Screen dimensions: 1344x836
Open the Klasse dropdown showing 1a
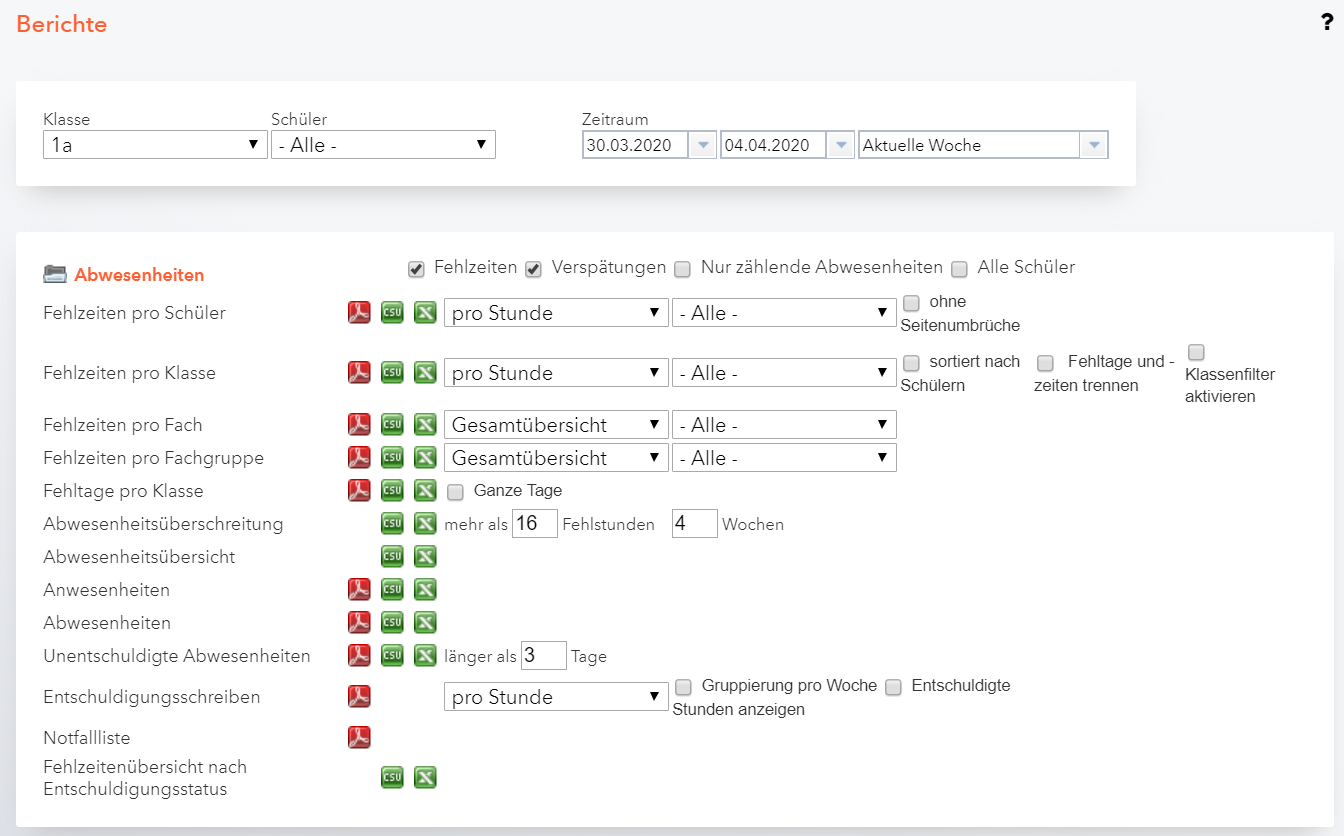(155, 145)
